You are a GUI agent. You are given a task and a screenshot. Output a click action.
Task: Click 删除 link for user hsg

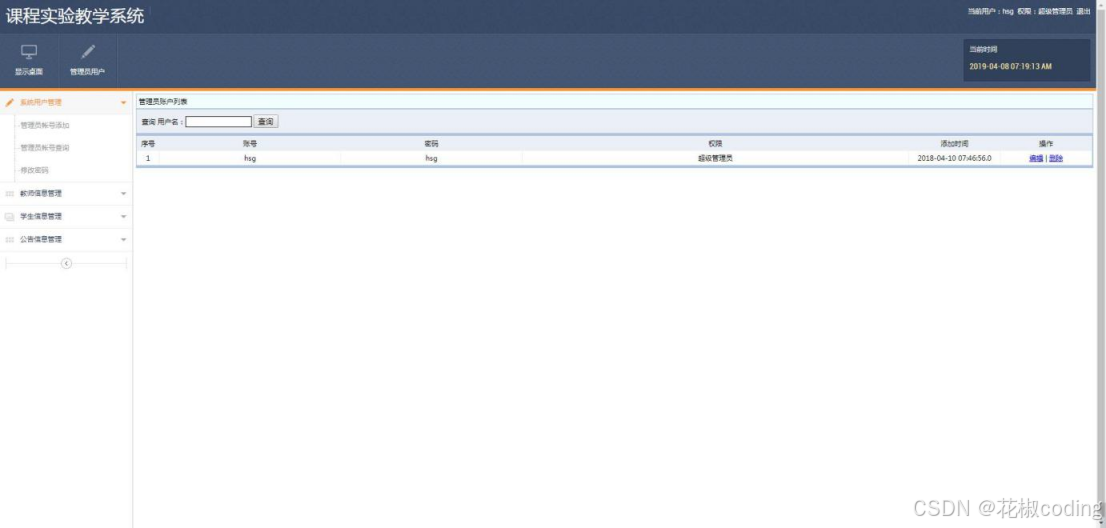click(1055, 159)
